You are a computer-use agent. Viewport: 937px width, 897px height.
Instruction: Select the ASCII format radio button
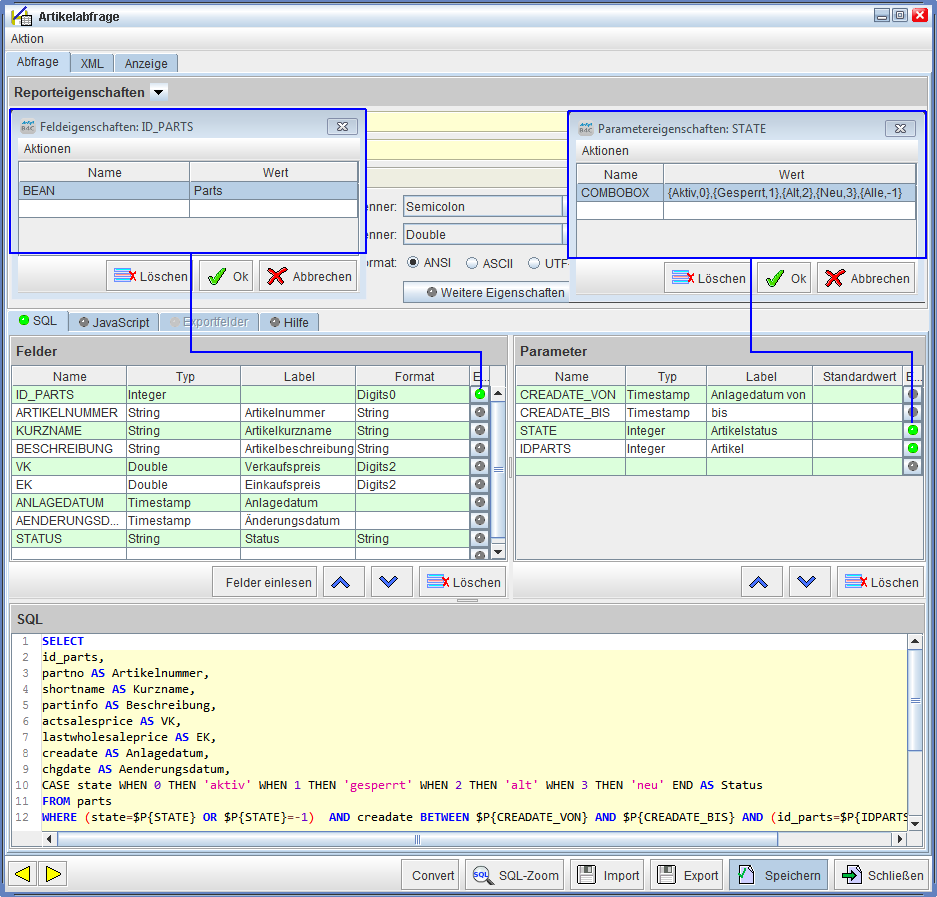[472, 264]
